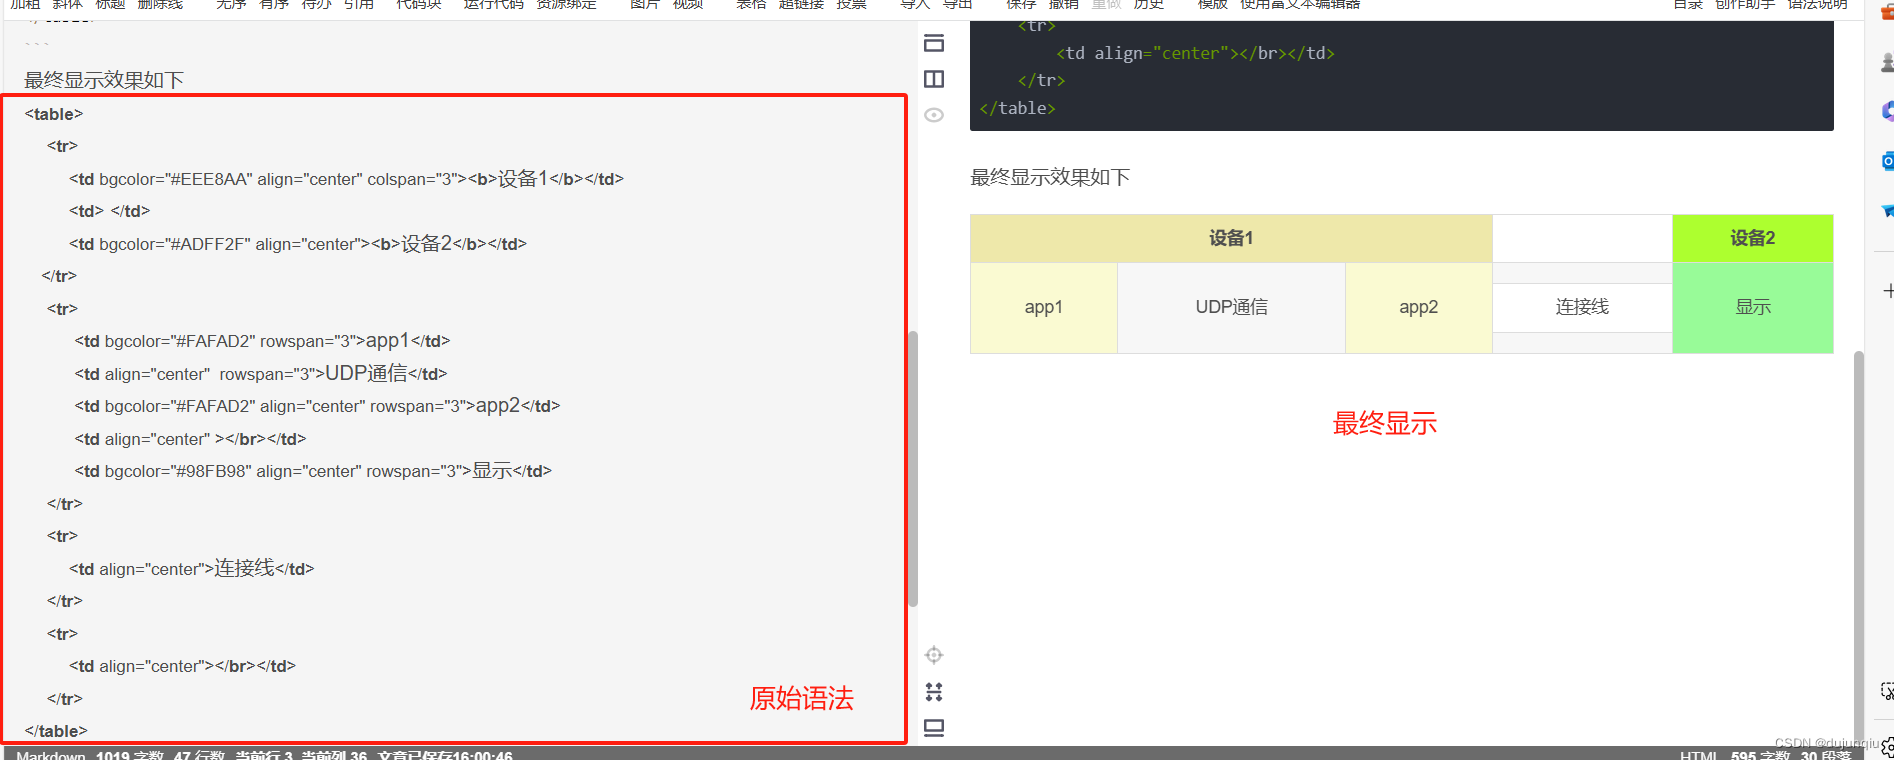
Task: Click the 运行代码 toolbar item
Action: [x=493, y=5]
